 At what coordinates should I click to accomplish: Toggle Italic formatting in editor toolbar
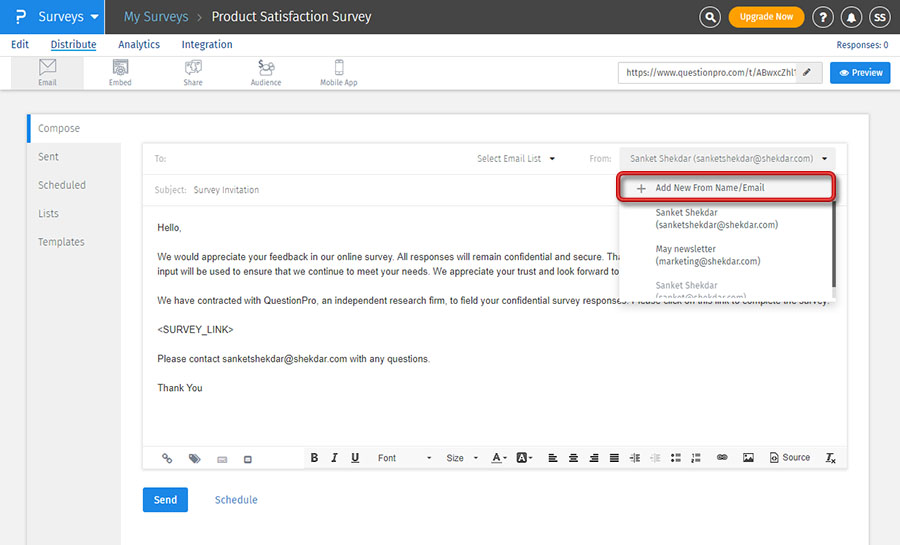click(x=334, y=458)
